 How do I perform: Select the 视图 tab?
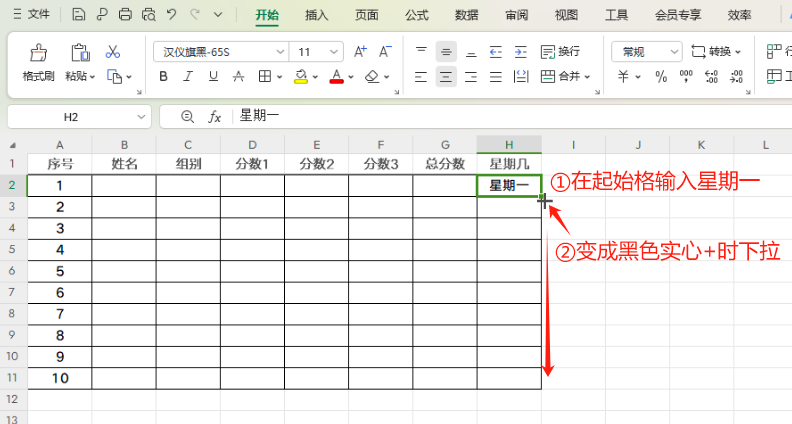click(566, 15)
